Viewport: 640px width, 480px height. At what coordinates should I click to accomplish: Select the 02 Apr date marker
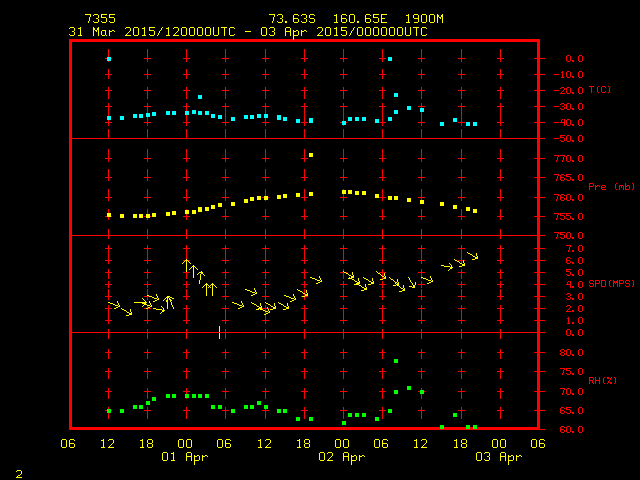coord(342,457)
